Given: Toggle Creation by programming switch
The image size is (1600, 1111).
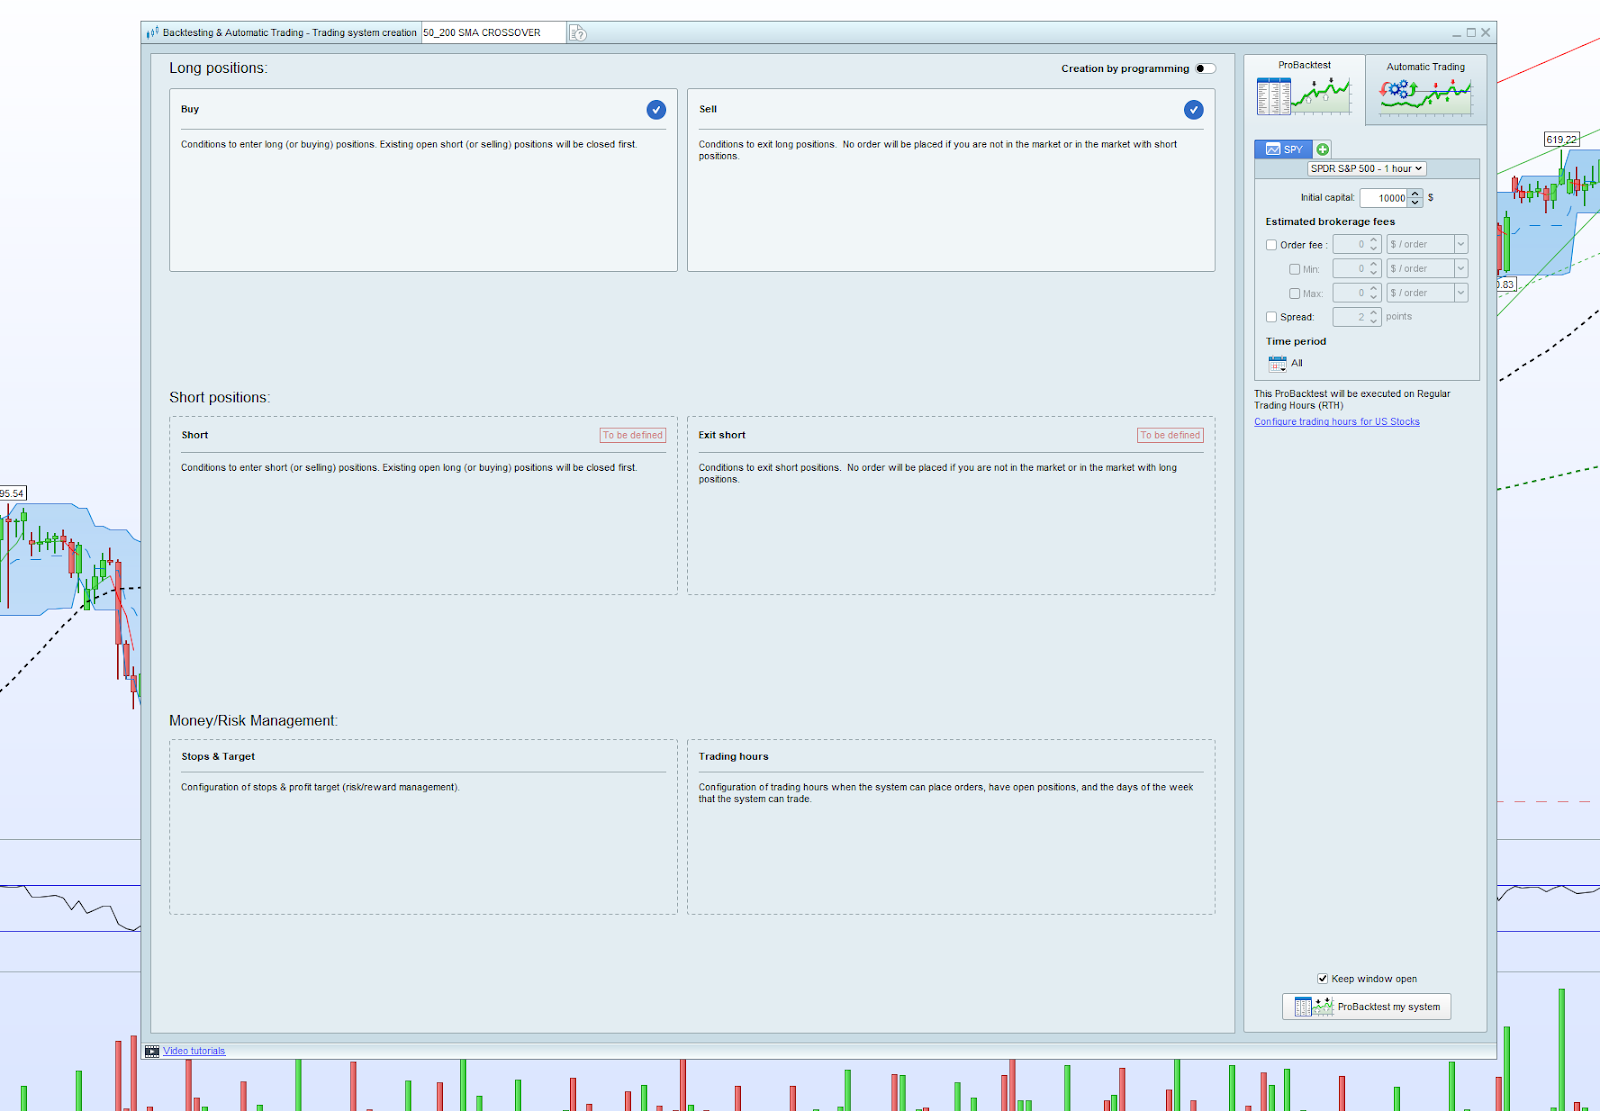Looking at the screenshot, I should [1206, 69].
